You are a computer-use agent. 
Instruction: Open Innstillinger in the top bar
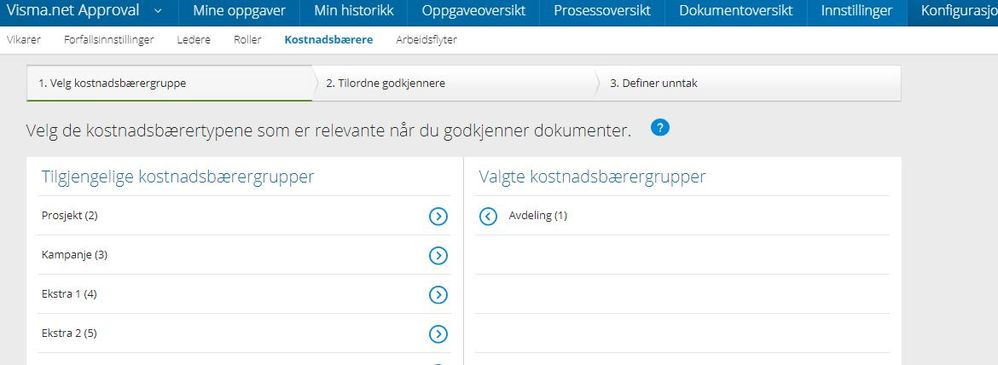pyautogui.click(x=857, y=11)
